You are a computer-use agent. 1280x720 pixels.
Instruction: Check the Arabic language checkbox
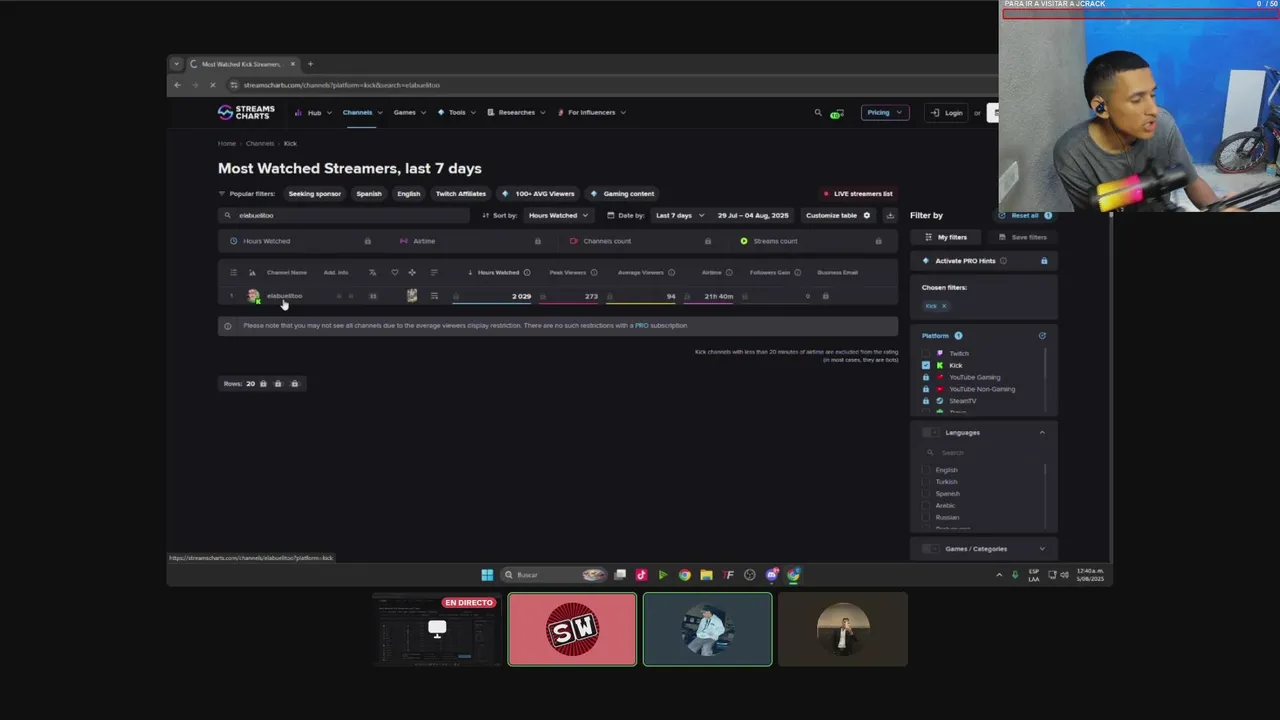pos(926,506)
